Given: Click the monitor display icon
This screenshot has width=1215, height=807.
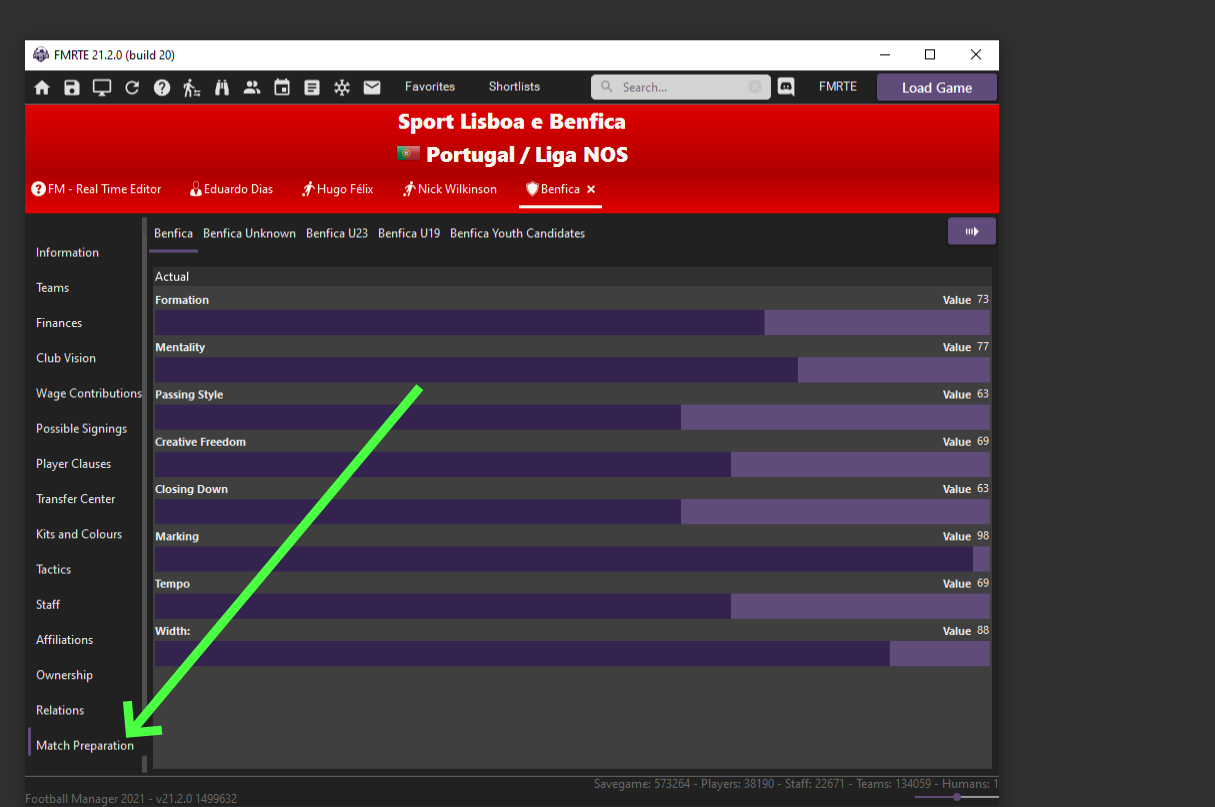Looking at the screenshot, I should point(102,88).
